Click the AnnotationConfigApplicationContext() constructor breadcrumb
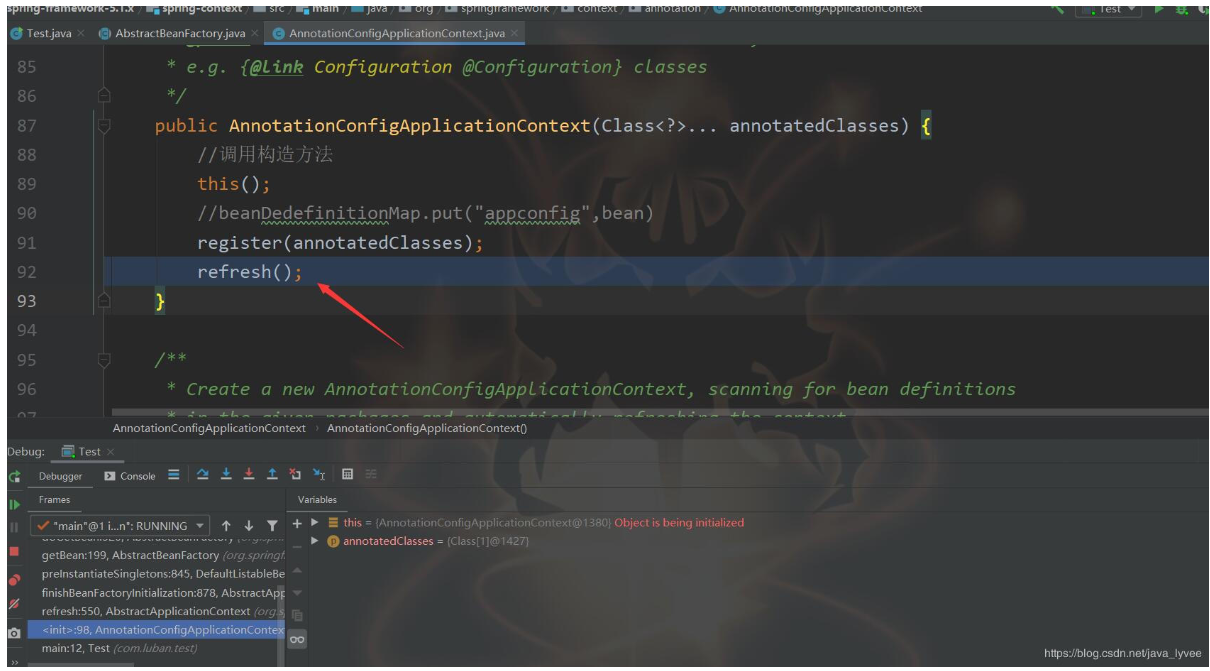1210x671 pixels. (x=427, y=428)
